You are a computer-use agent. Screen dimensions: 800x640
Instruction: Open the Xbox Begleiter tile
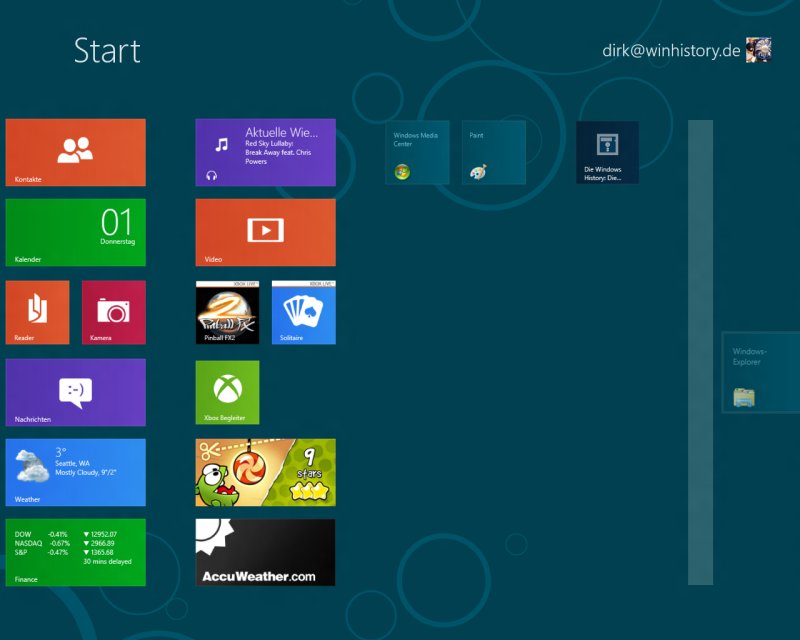tap(228, 392)
